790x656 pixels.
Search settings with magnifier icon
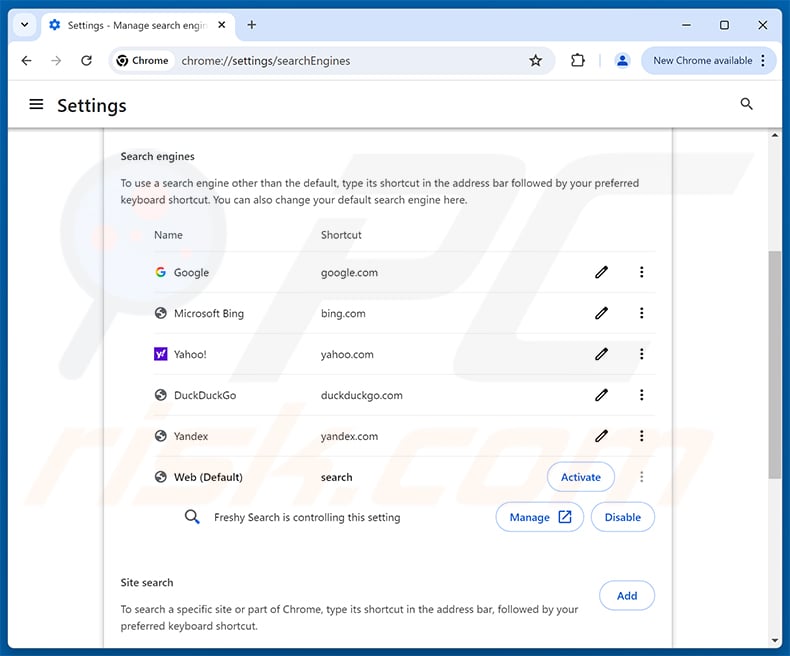[x=746, y=104]
